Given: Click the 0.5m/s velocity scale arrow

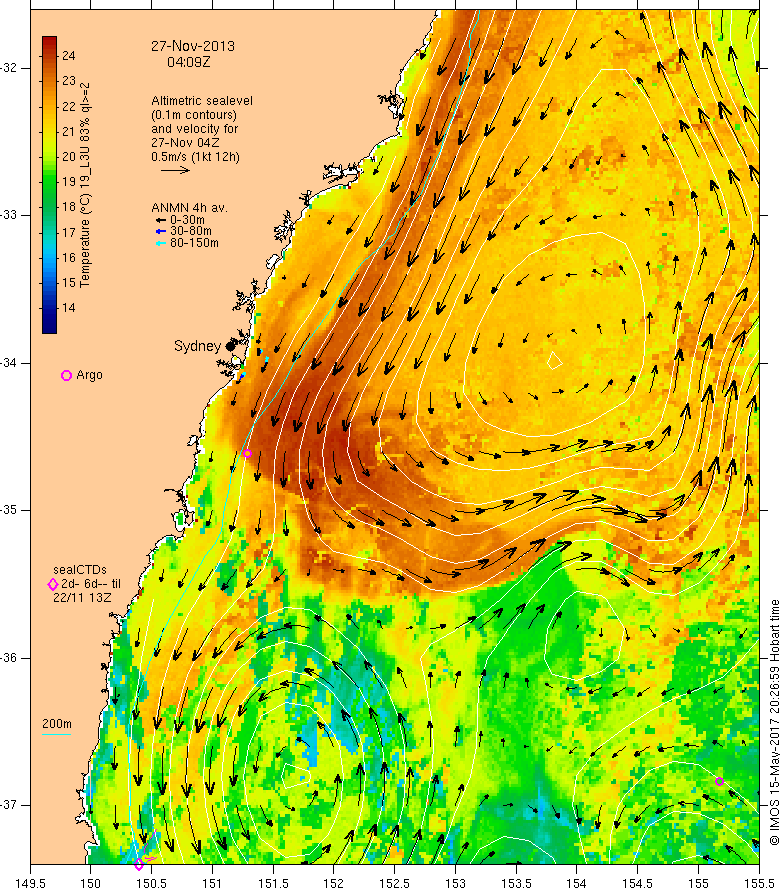Looking at the screenshot, I should [x=175, y=170].
